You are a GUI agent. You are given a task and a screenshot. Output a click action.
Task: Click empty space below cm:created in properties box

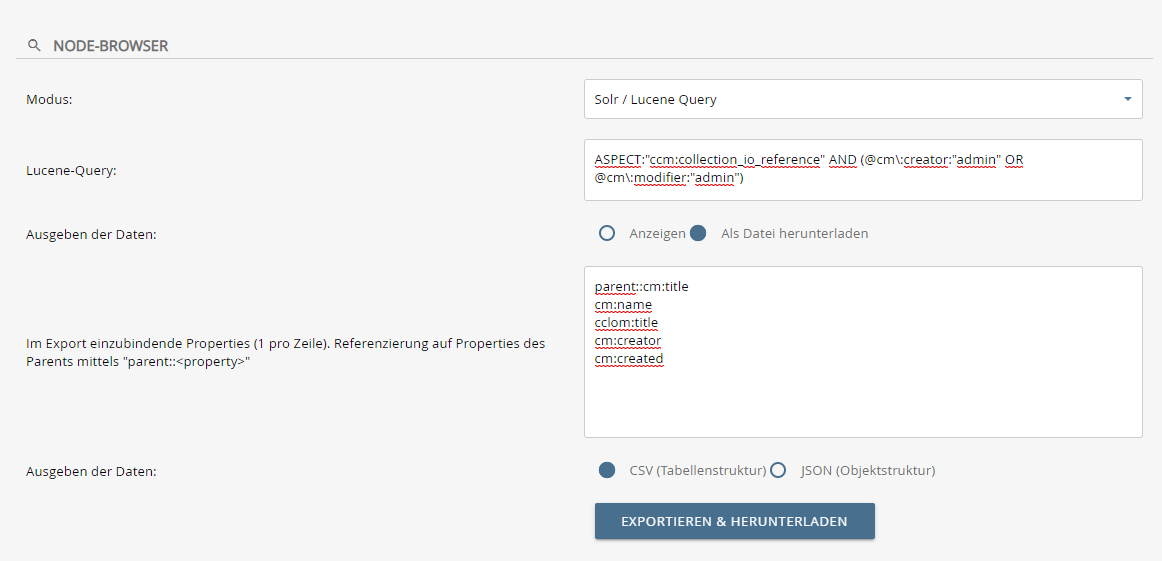862,405
